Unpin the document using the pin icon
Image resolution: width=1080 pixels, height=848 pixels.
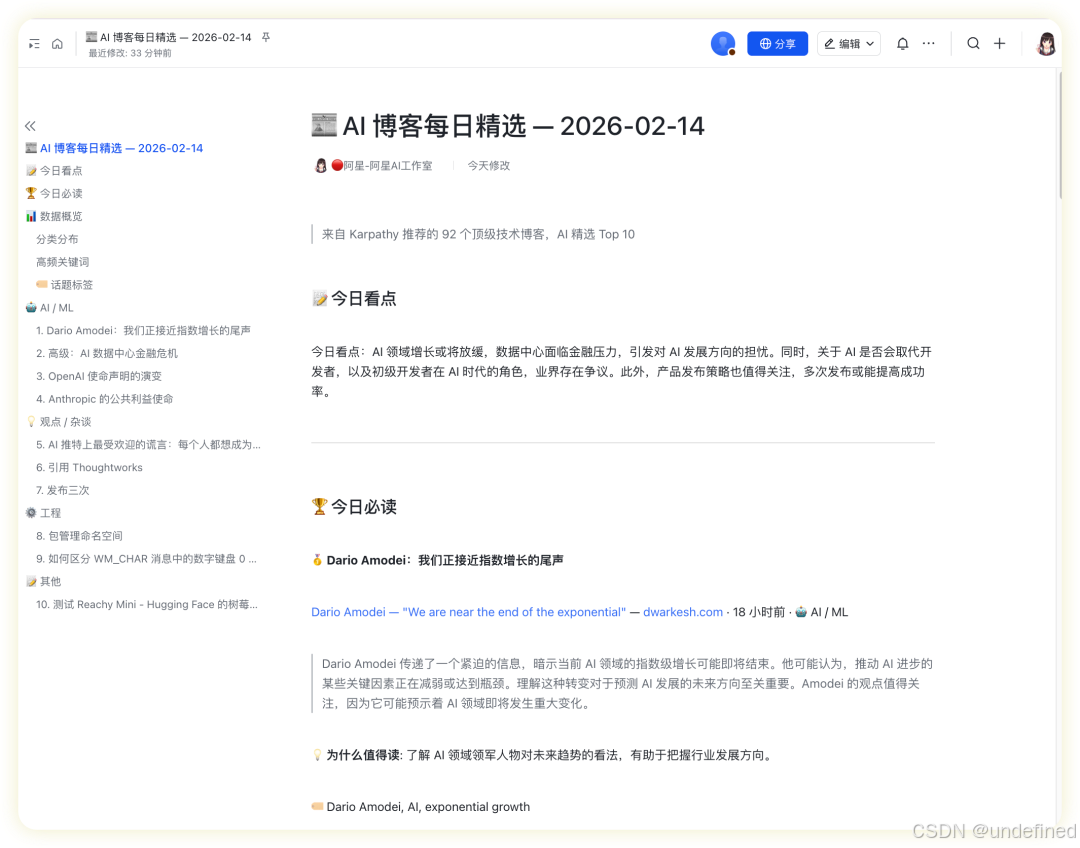pyautogui.click(x=266, y=35)
